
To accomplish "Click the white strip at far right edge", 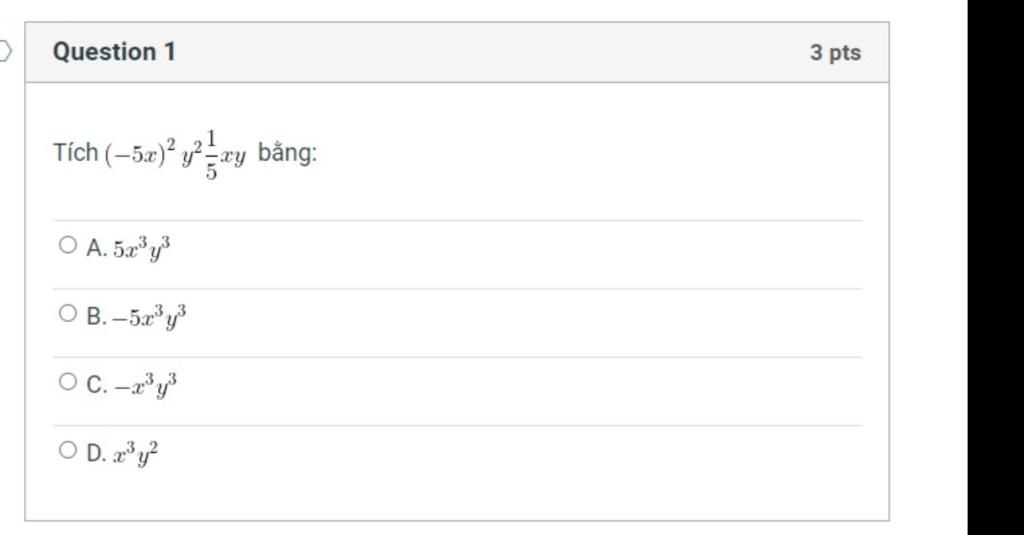I will pos(1018,267).
